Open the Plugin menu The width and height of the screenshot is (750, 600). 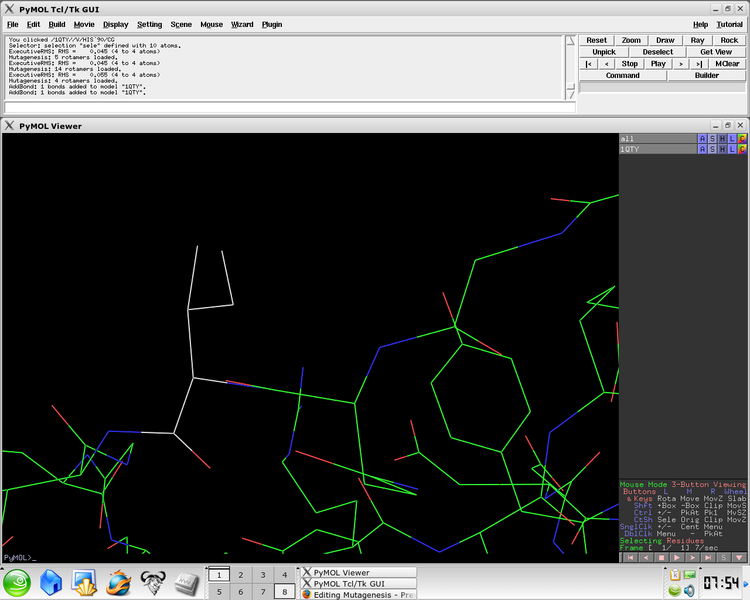click(x=272, y=24)
